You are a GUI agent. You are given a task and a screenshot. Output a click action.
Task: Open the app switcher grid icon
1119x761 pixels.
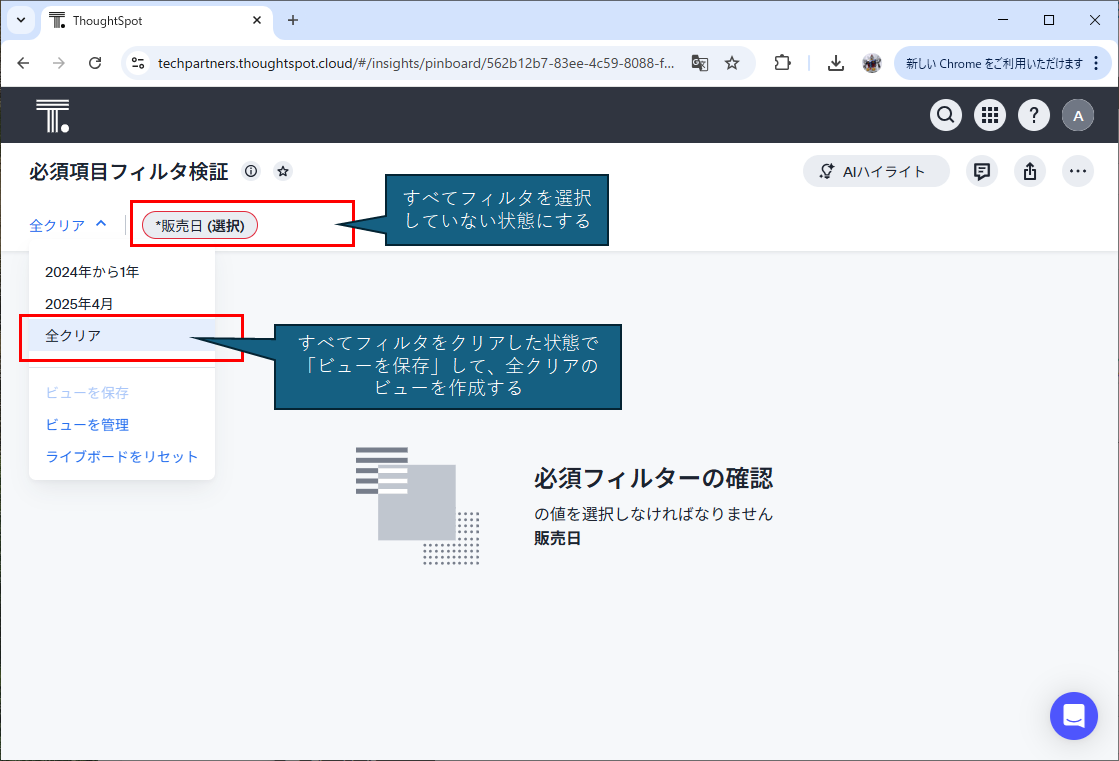pyautogui.click(x=990, y=116)
